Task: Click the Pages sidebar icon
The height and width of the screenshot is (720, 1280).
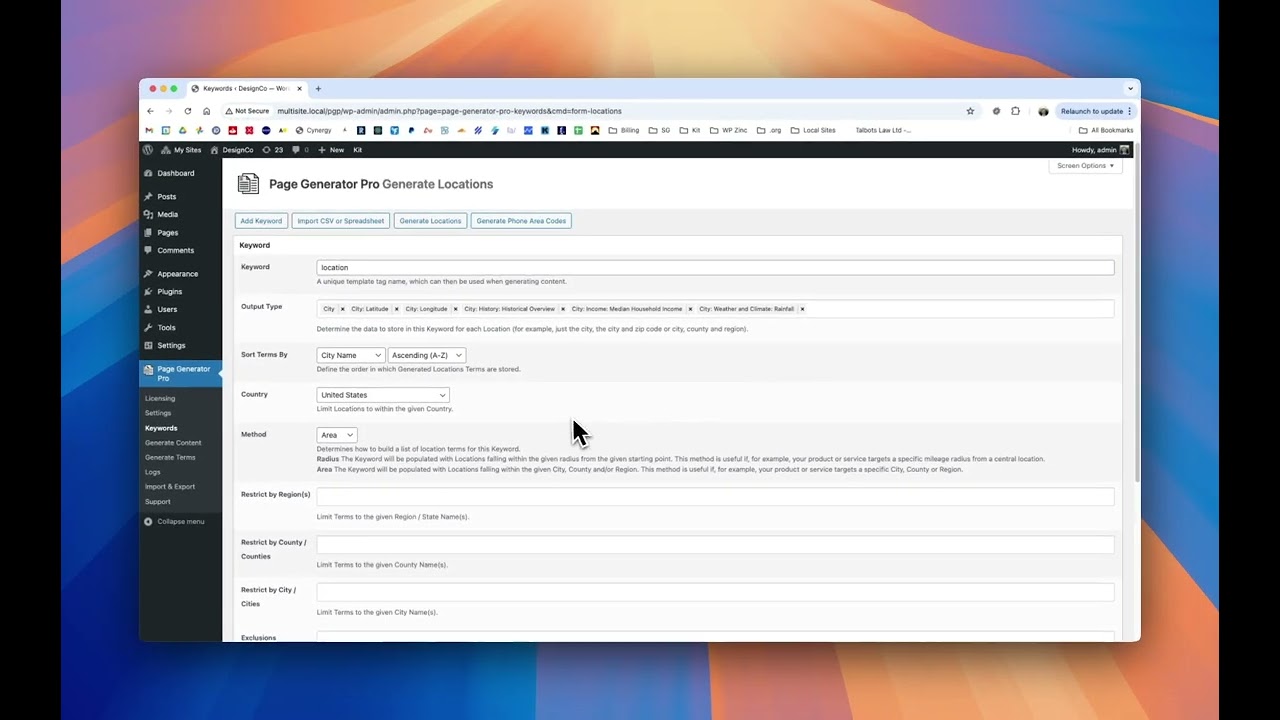Action: (x=148, y=232)
